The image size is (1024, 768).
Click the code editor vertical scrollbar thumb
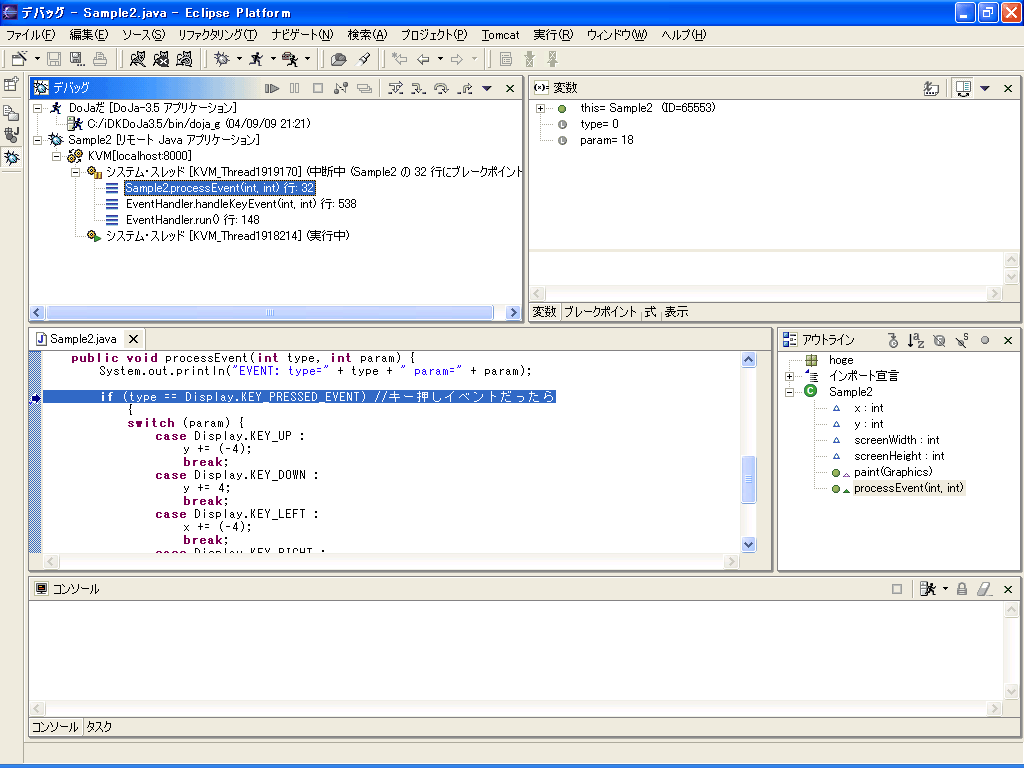(748, 479)
